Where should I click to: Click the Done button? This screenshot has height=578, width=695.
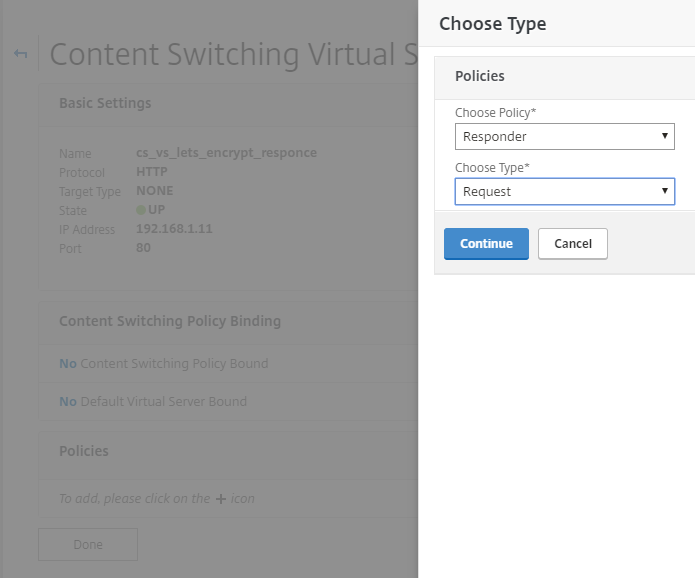(x=88, y=544)
